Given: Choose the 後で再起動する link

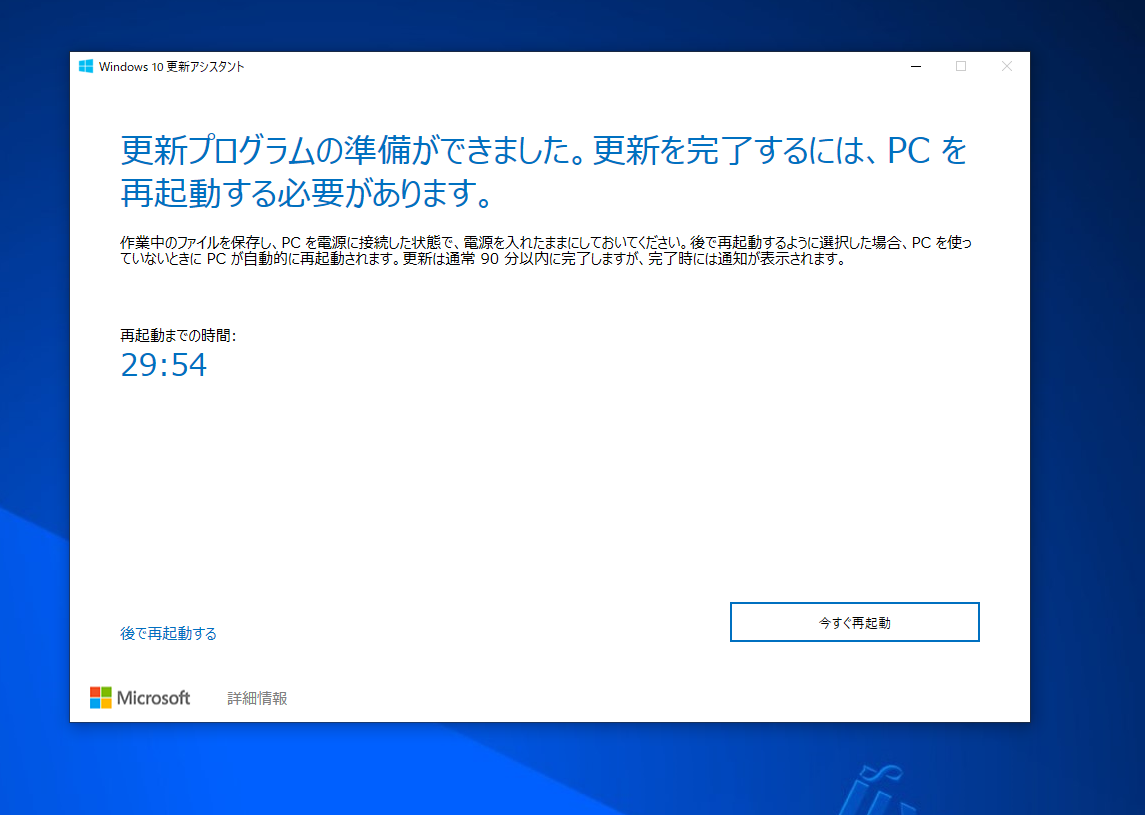Looking at the screenshot, I should [168, 633].
